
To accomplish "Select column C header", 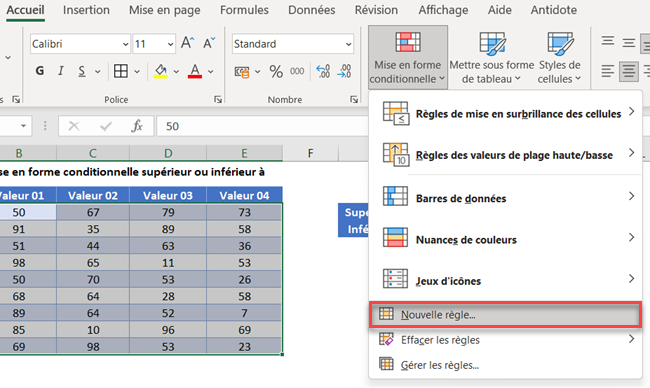I will pos(93,153).
